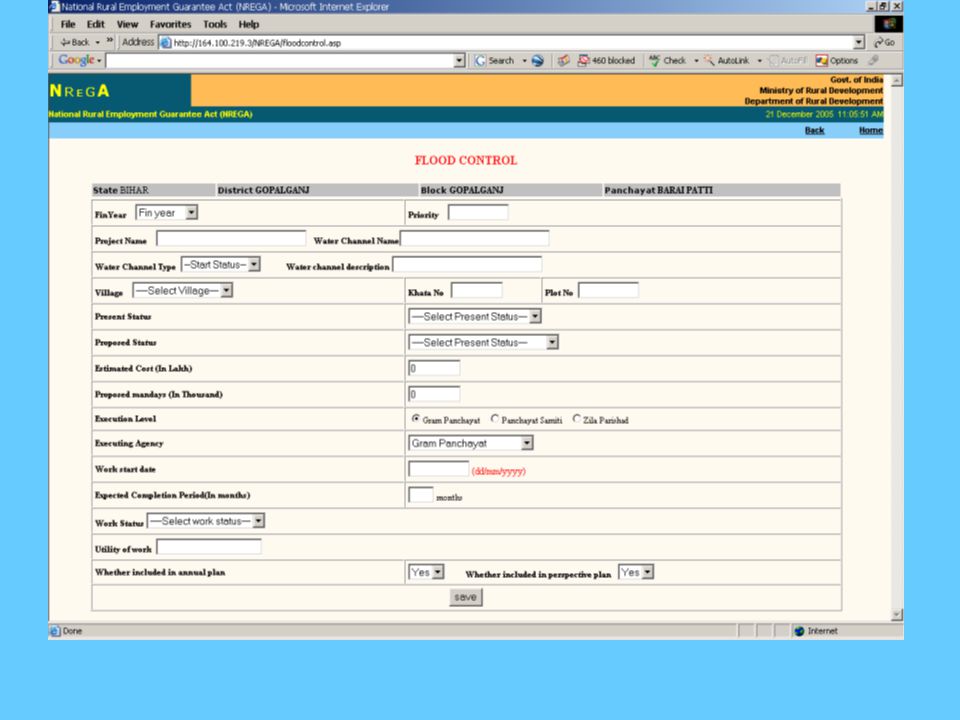This screenshot has width=960, height=720.
Task: Open the Water Channel Type dropdown
Action: coord(220,264)
